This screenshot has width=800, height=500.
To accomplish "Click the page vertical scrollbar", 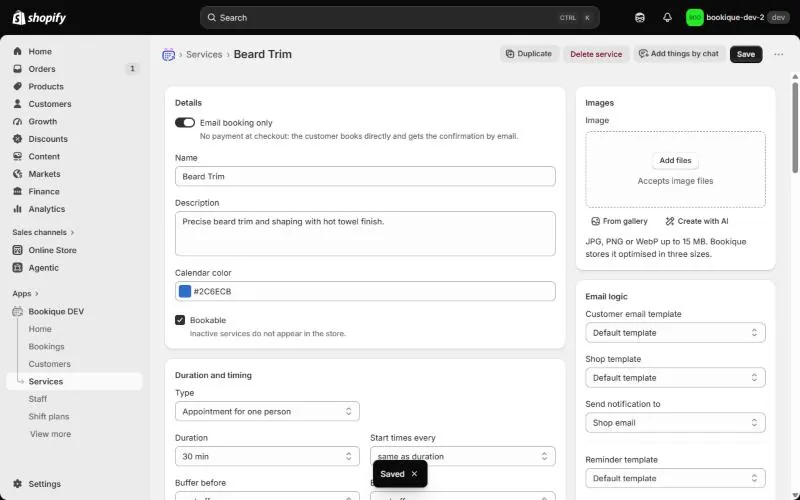I will 795,128.
